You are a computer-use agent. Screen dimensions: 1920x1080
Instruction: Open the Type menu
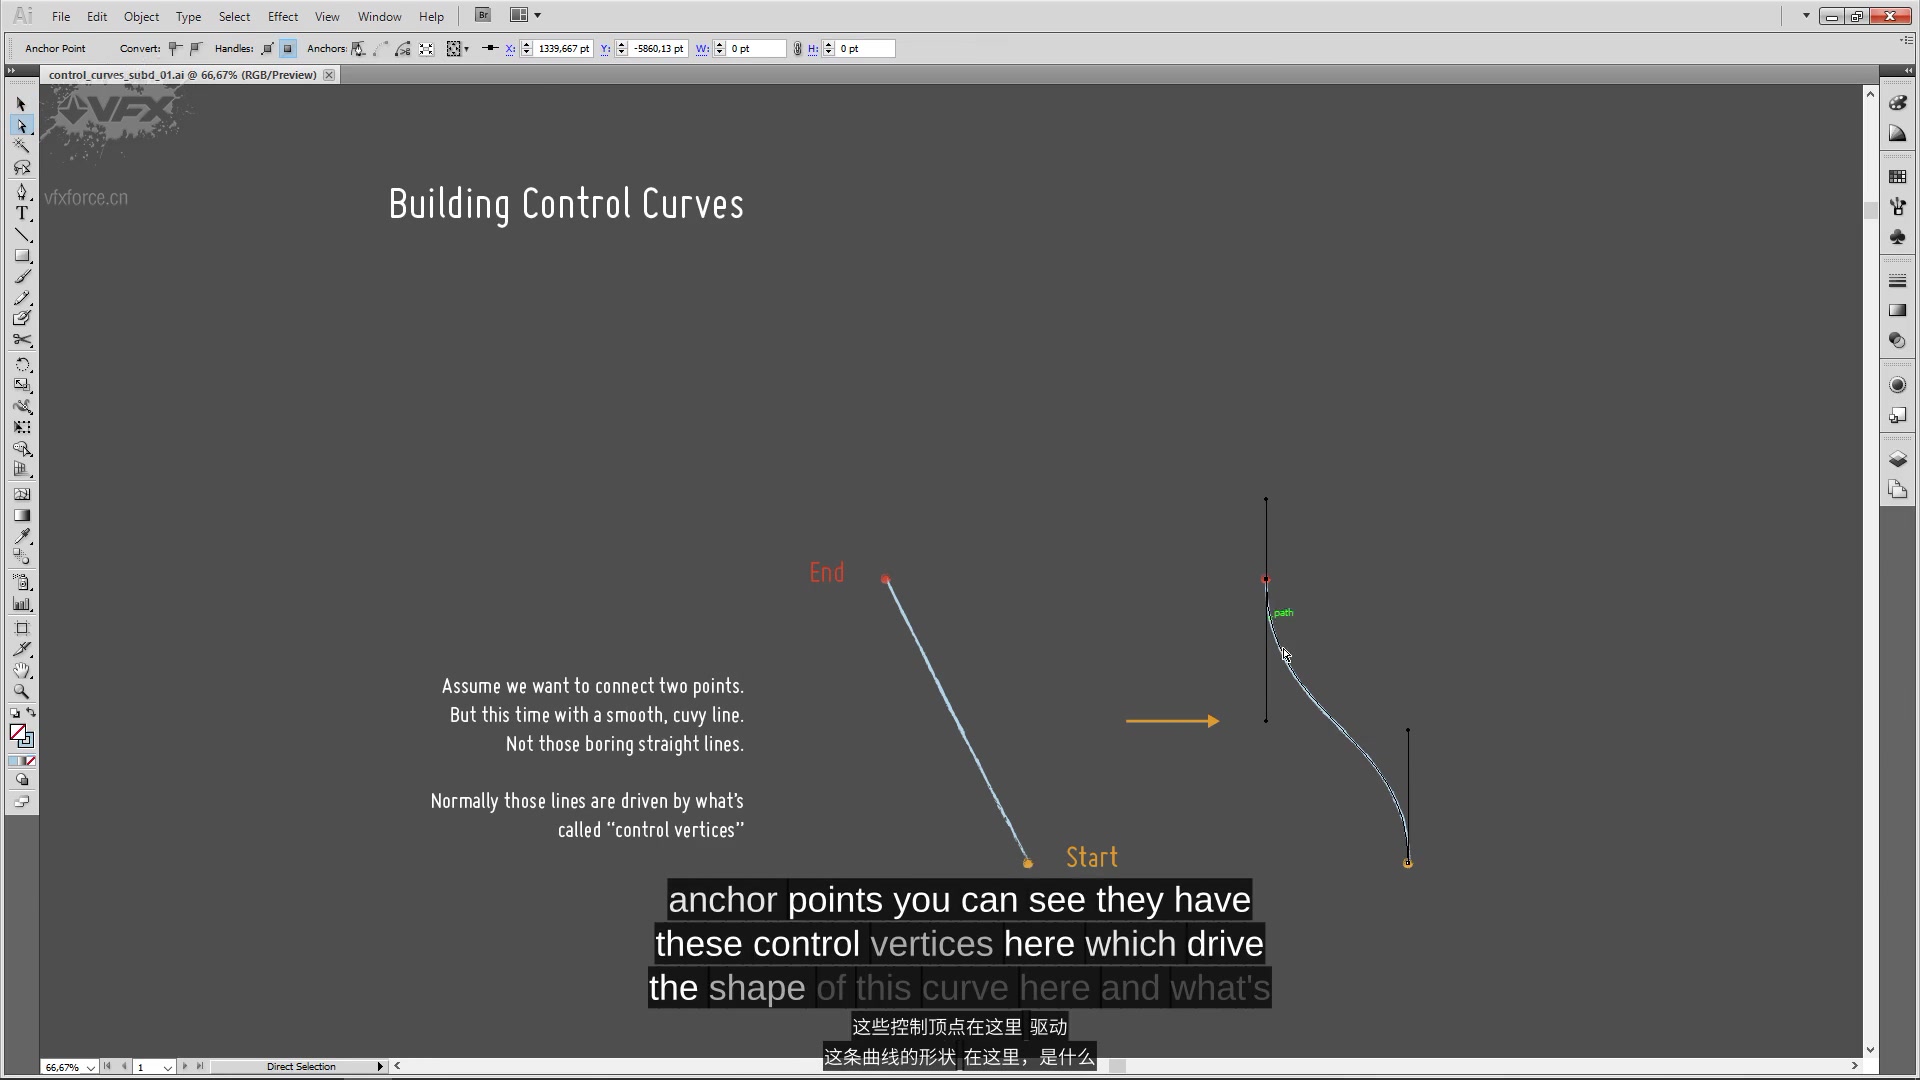(188, 16)
